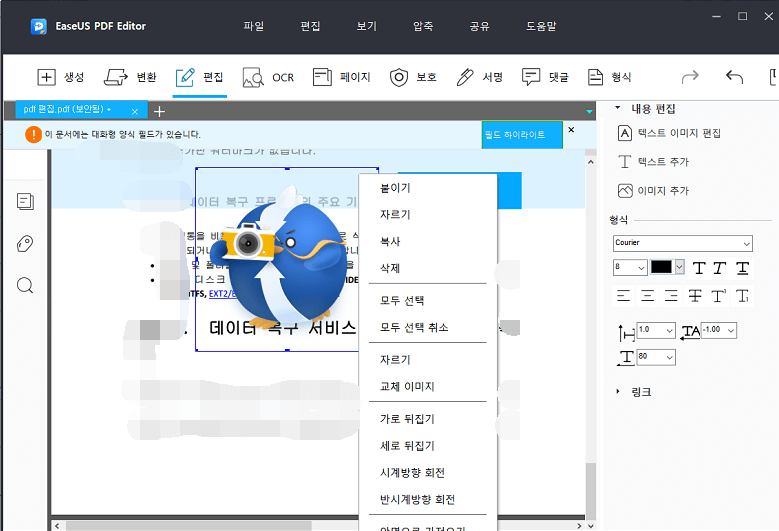Screen dimensions: 779x531
Task: Add a new document tab
Action: pos(159,111)
